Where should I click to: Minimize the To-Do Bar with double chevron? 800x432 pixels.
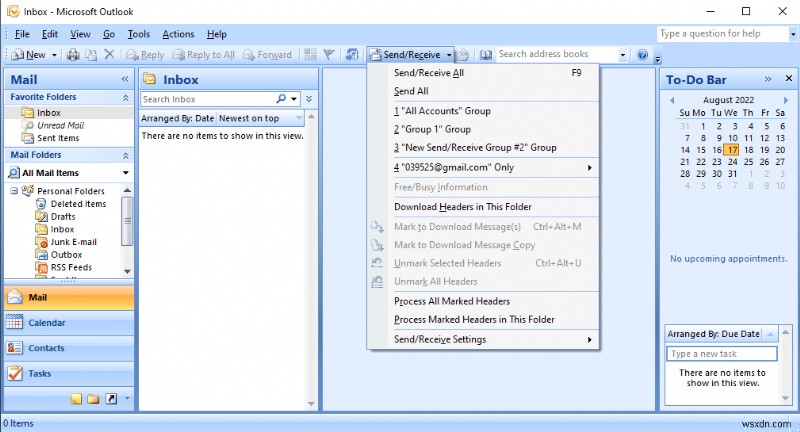click(768, 79)
